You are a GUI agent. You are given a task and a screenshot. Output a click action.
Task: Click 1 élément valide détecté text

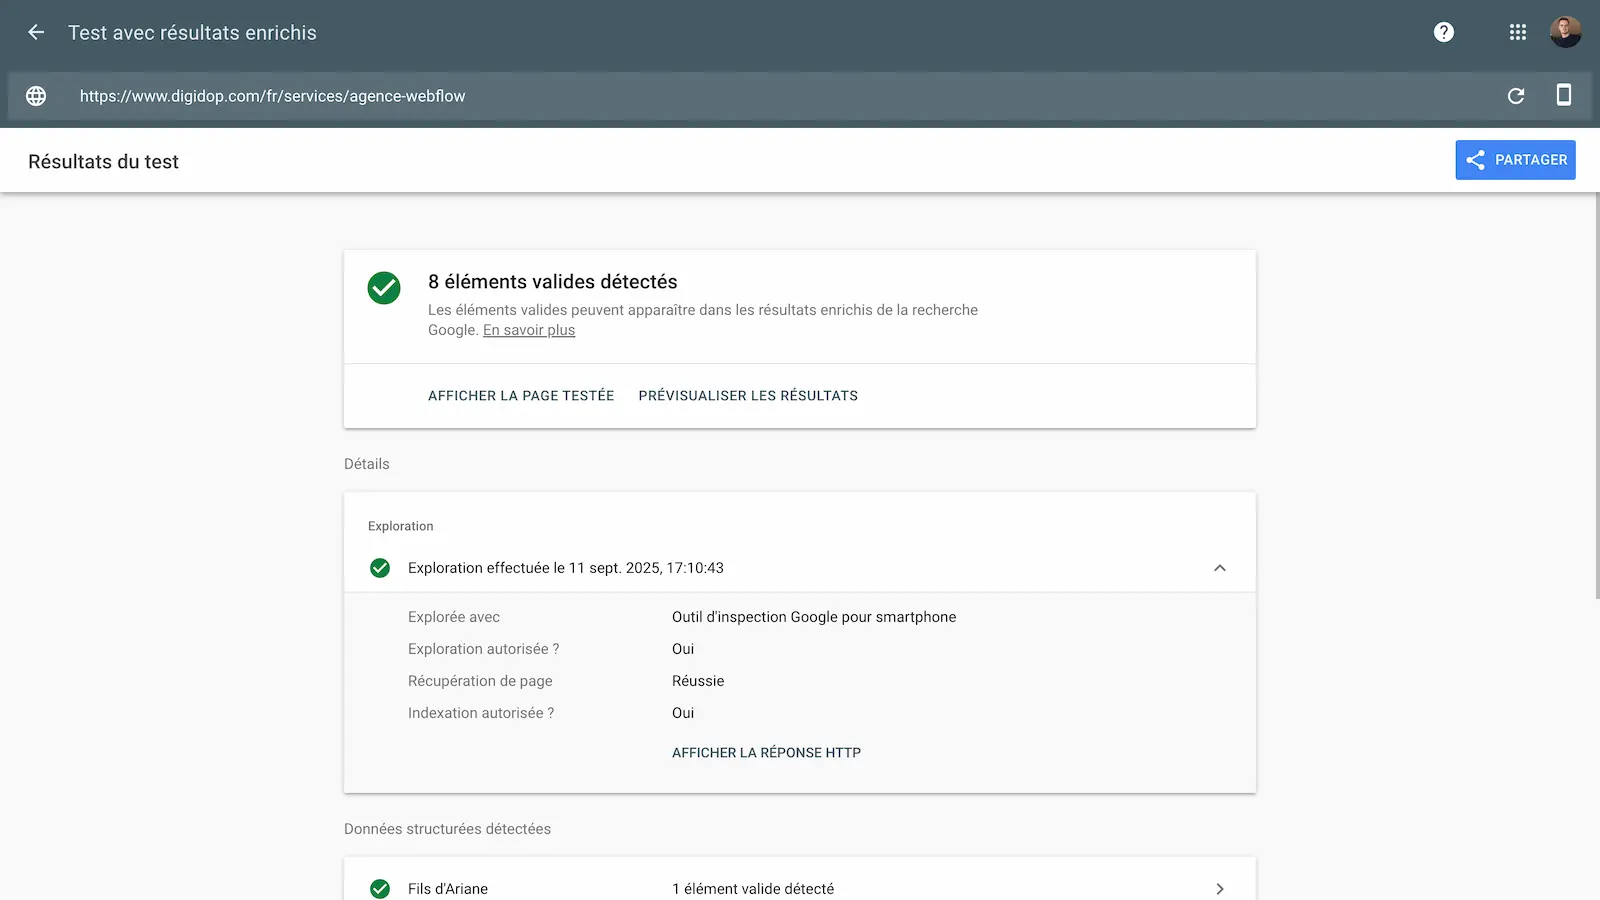click(753, 889)
